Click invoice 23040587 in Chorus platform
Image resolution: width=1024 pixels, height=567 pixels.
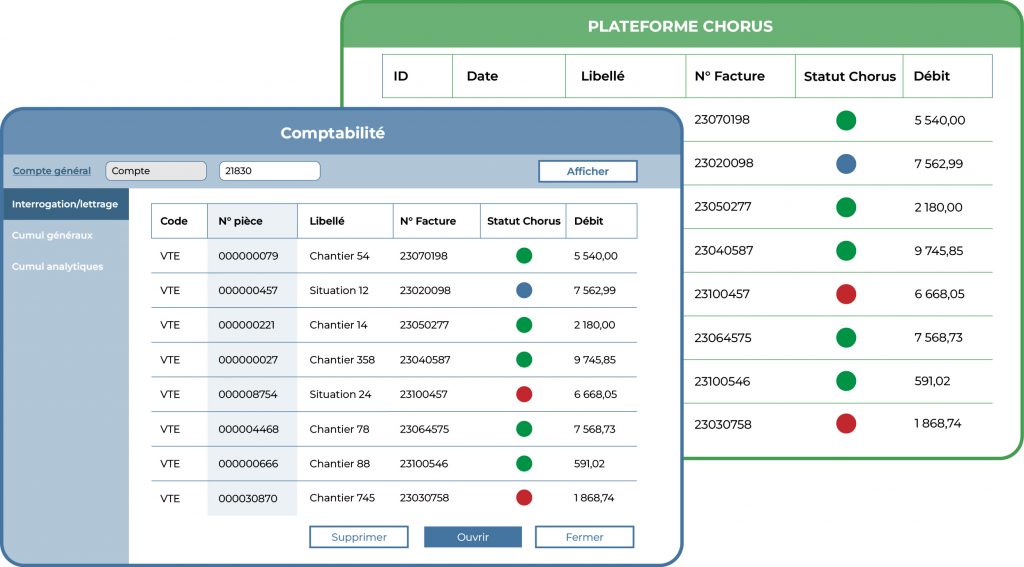point(724,250)
